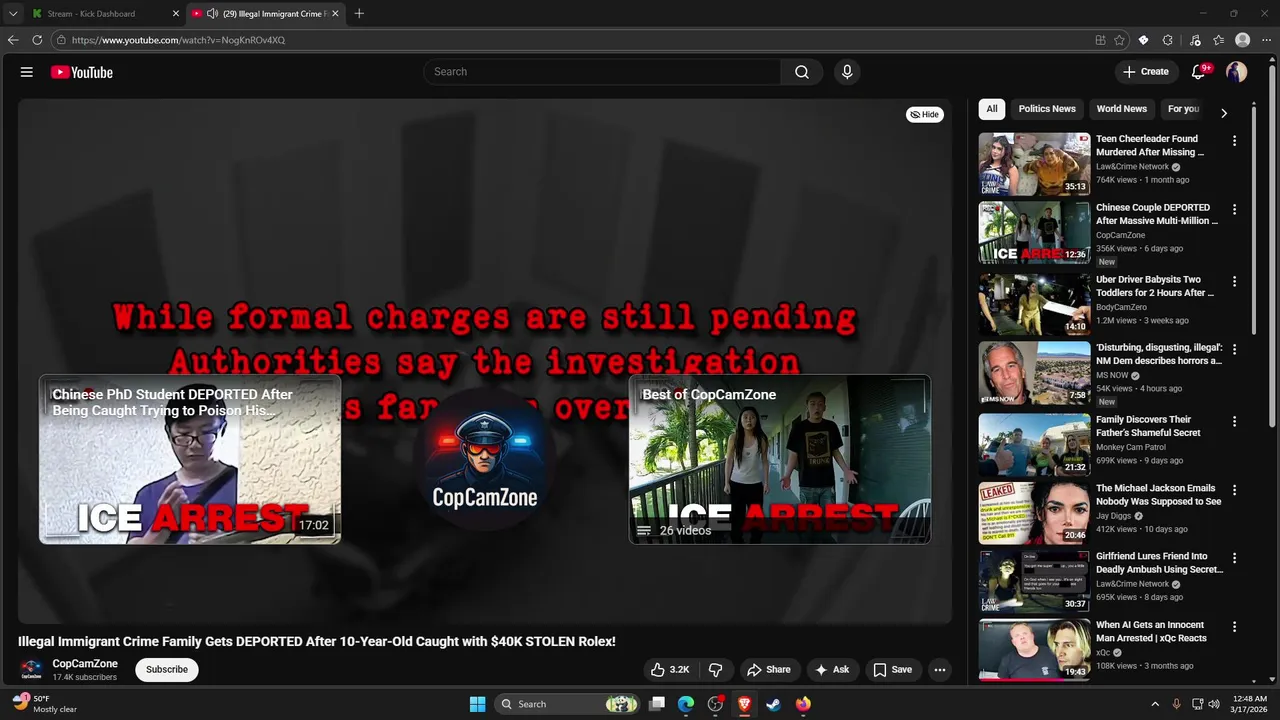Select the Politics News chip
The image size is (1280, 720).
1047,109
